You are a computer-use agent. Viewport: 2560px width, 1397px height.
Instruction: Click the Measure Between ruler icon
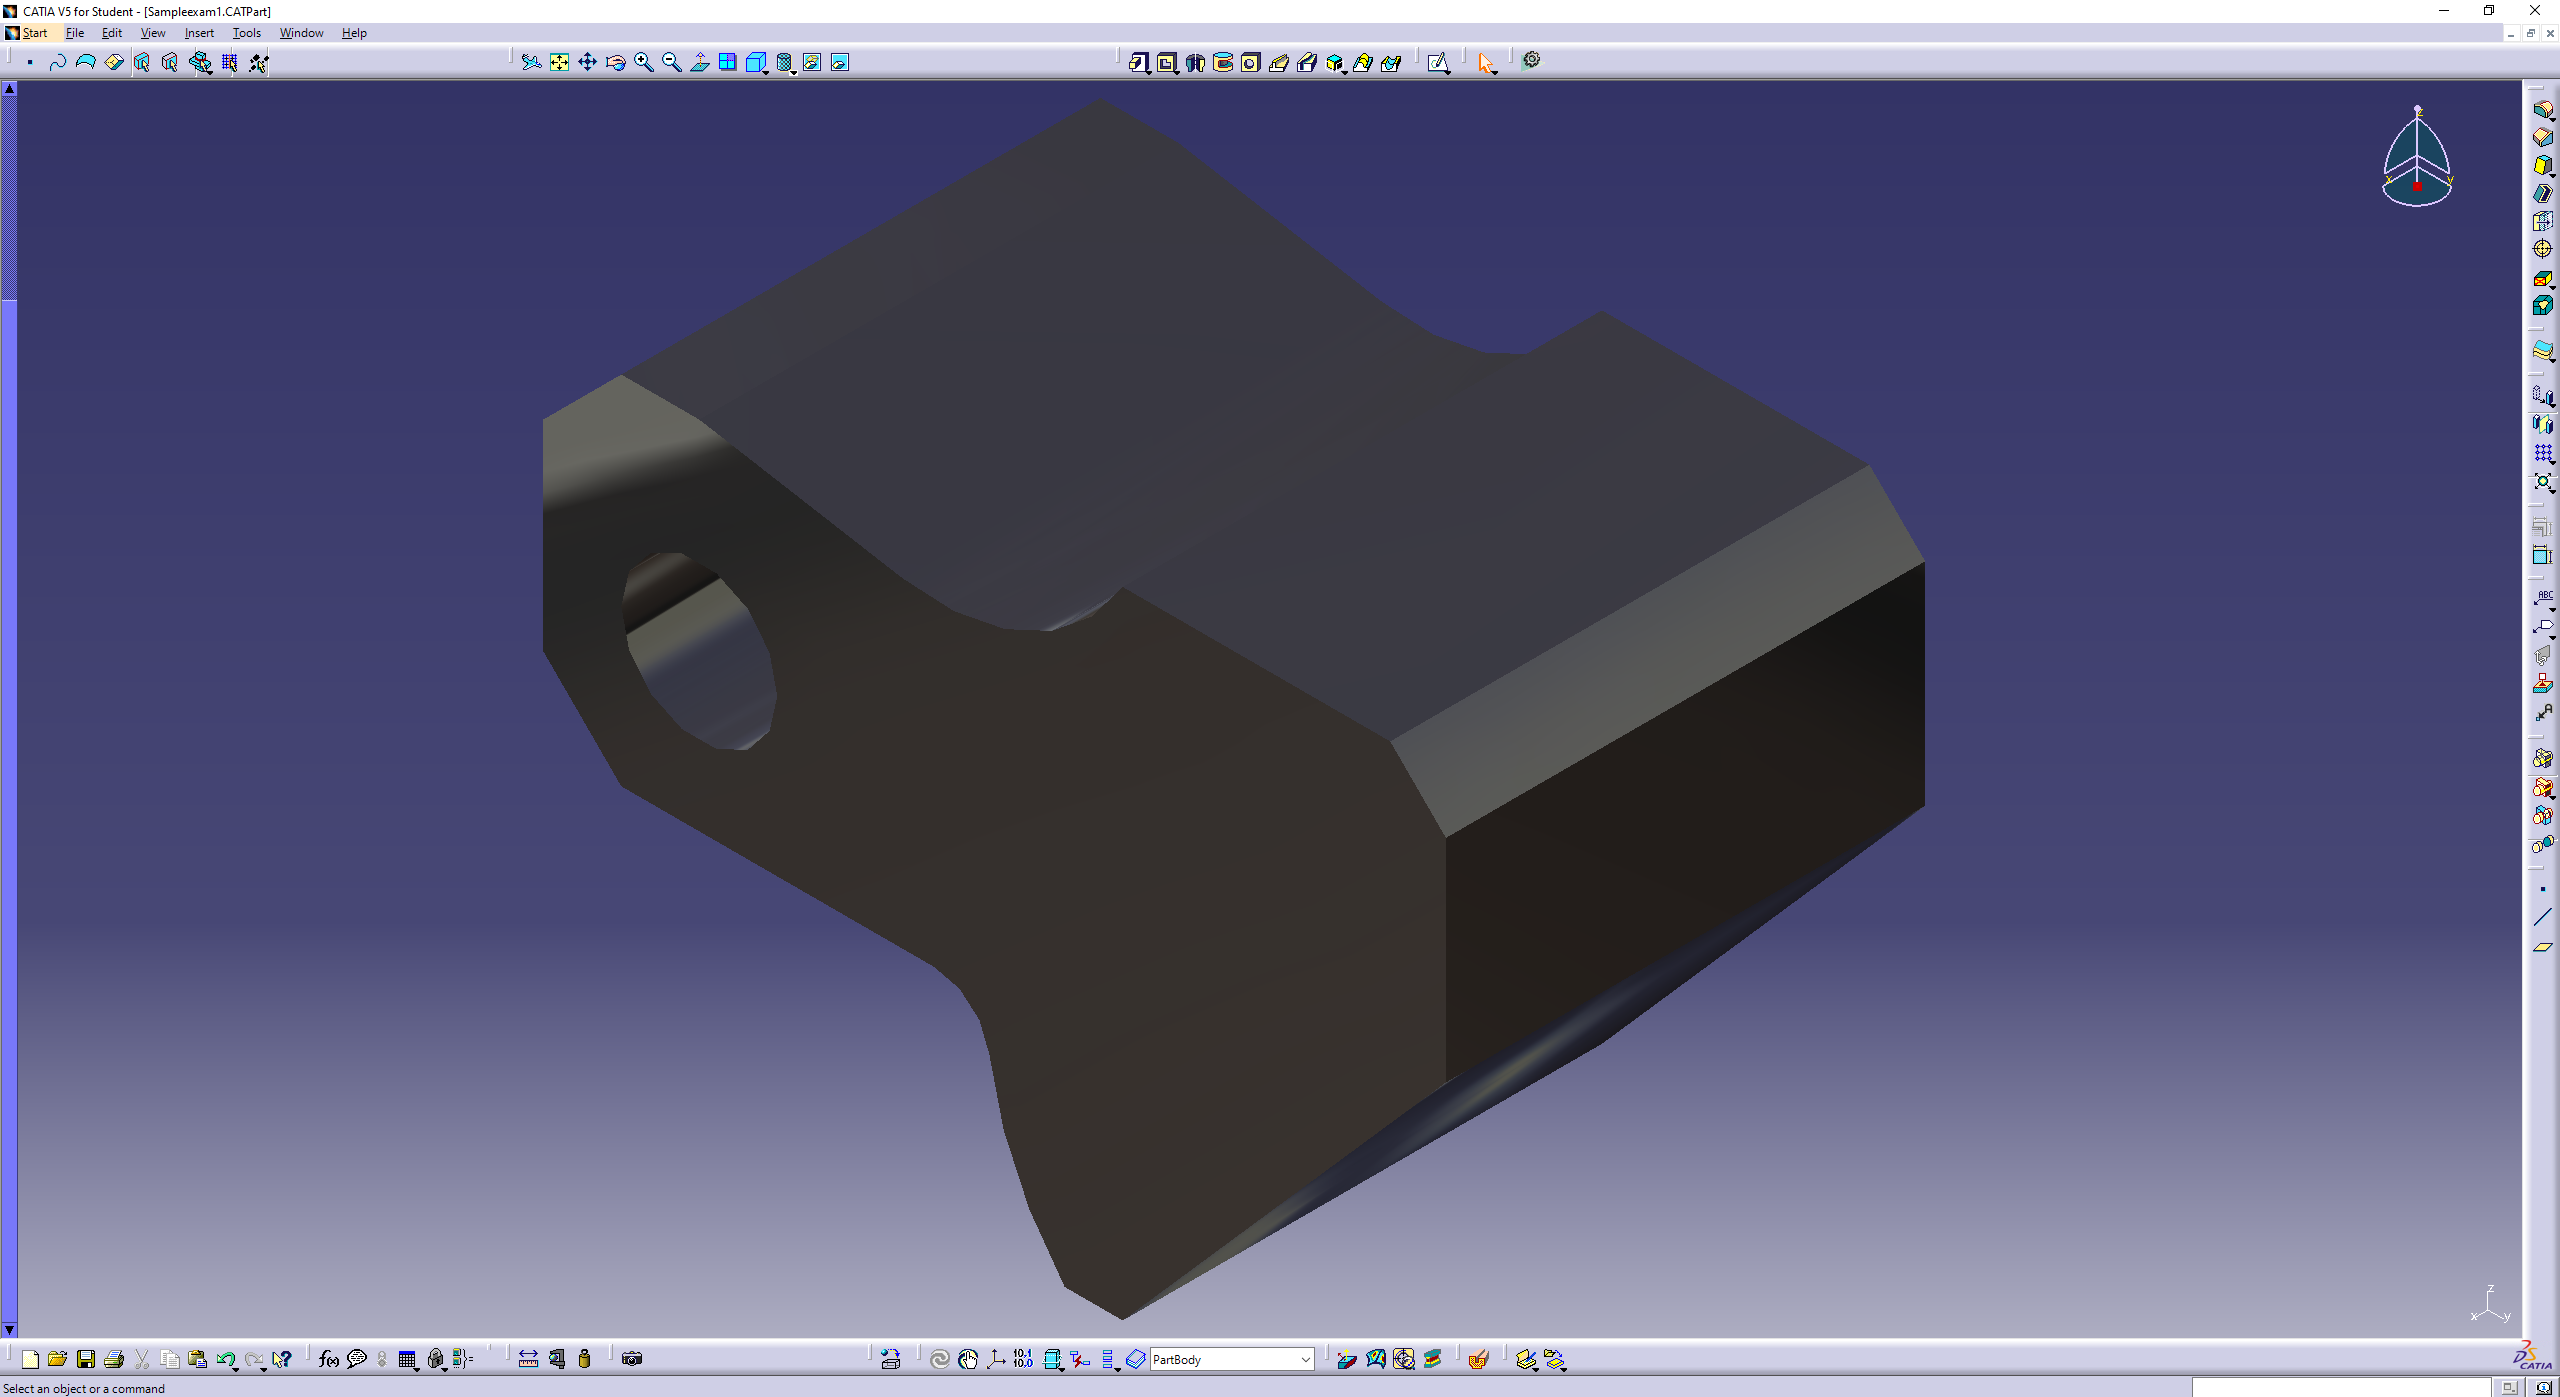tap(528, 1359)
